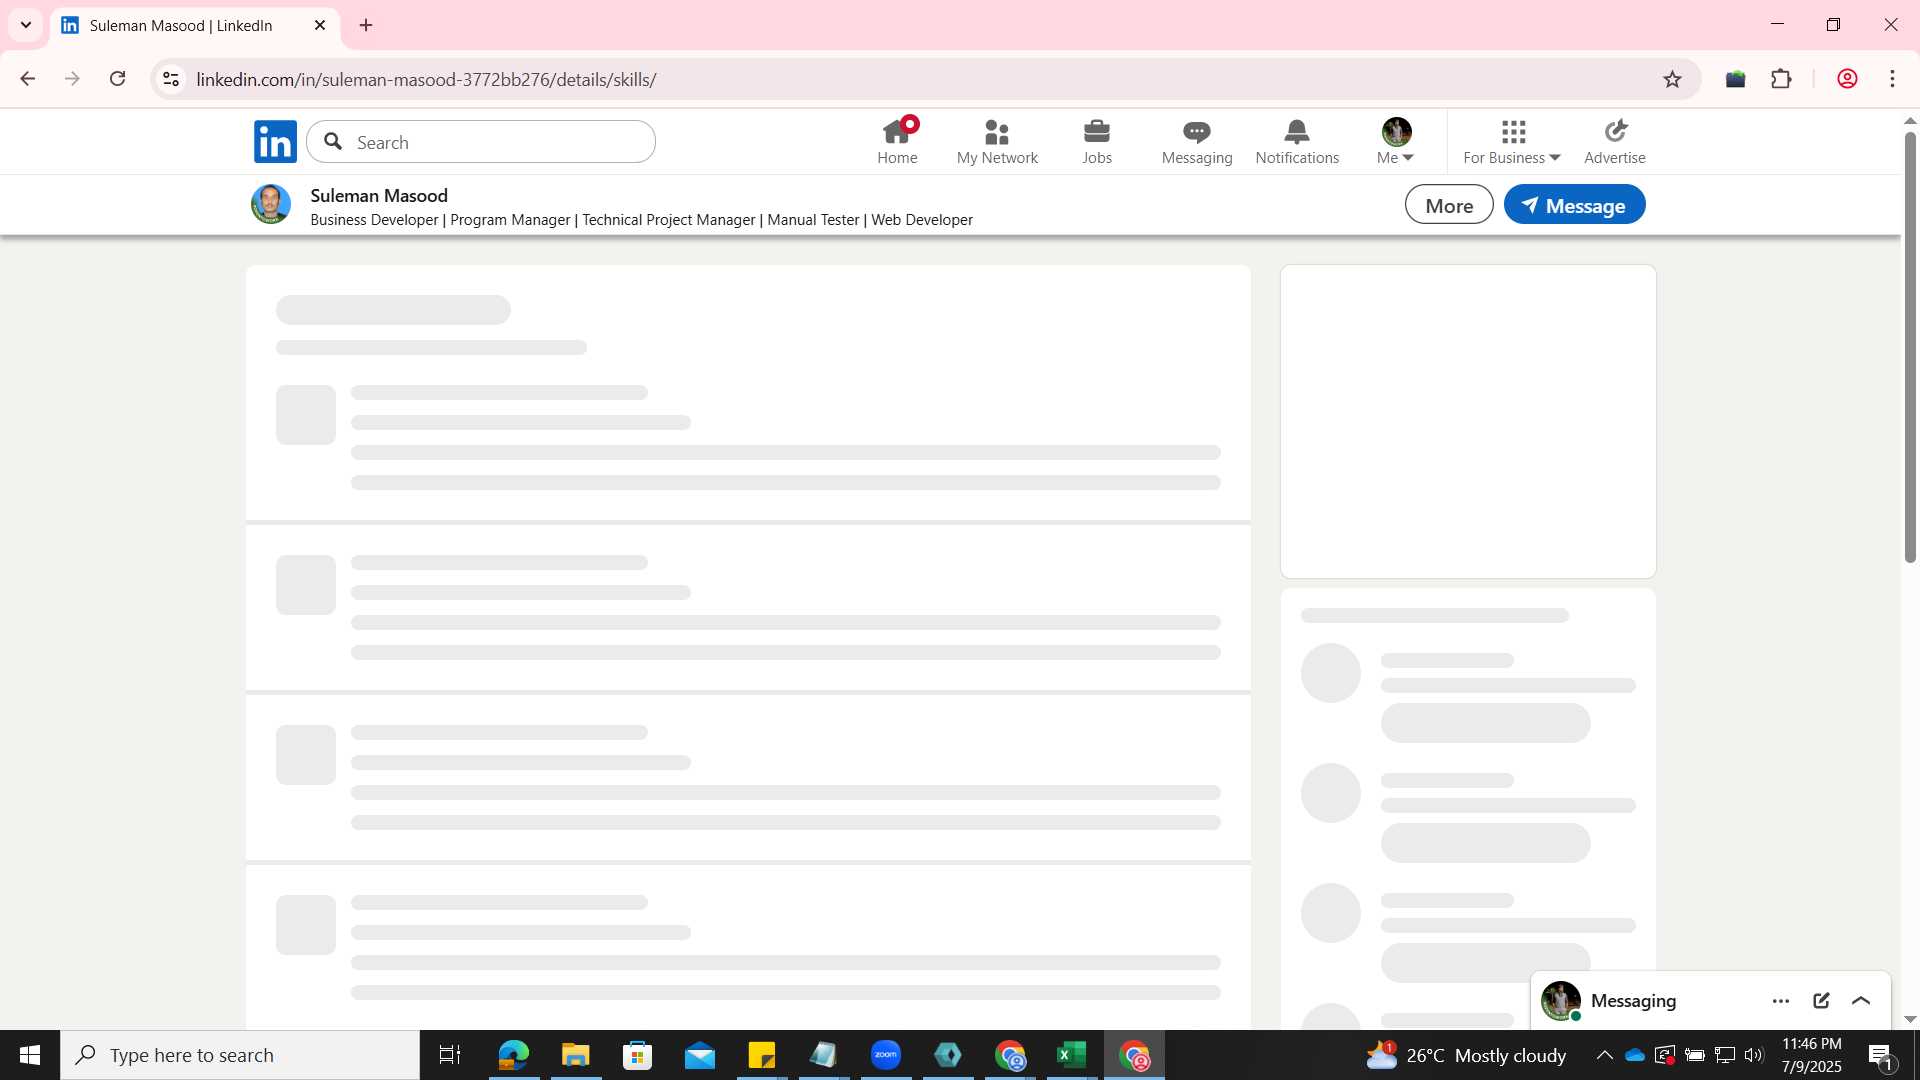Open Task View on the taskbar

[450, 1055]
